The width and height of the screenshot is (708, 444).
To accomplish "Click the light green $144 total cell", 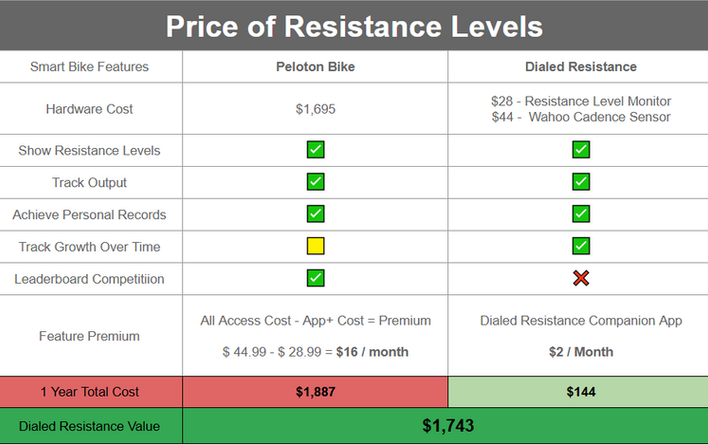I will [x=581, y=392].
